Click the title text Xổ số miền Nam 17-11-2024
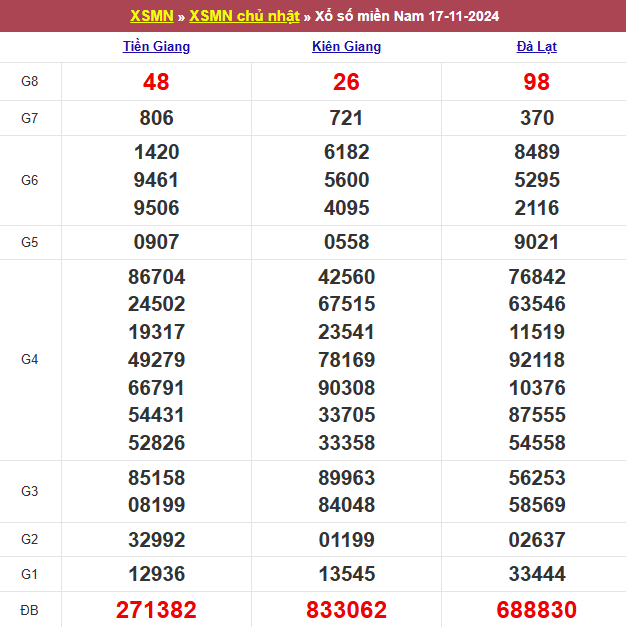626x627 pixels. pos(407,16)
